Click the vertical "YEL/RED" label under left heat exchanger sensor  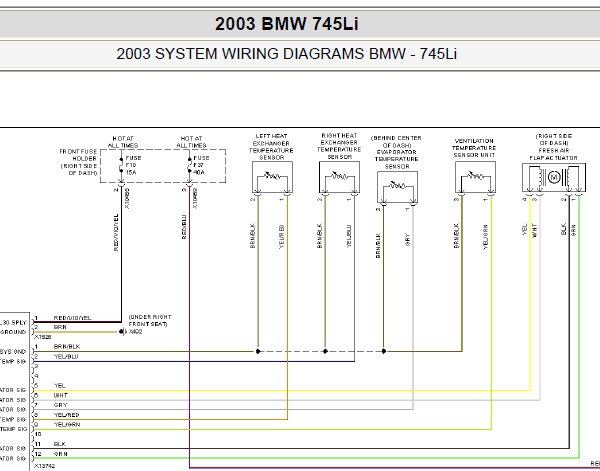[282, 237]
